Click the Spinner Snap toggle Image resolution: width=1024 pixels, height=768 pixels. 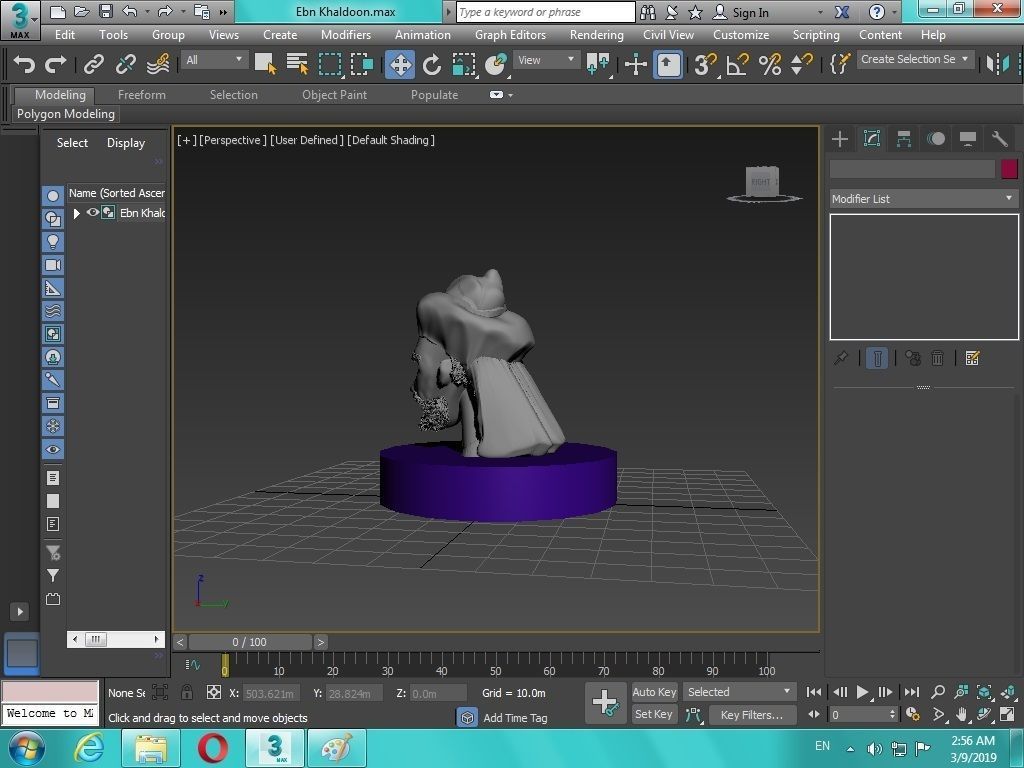pyautogui.click(x=801, y=64)
